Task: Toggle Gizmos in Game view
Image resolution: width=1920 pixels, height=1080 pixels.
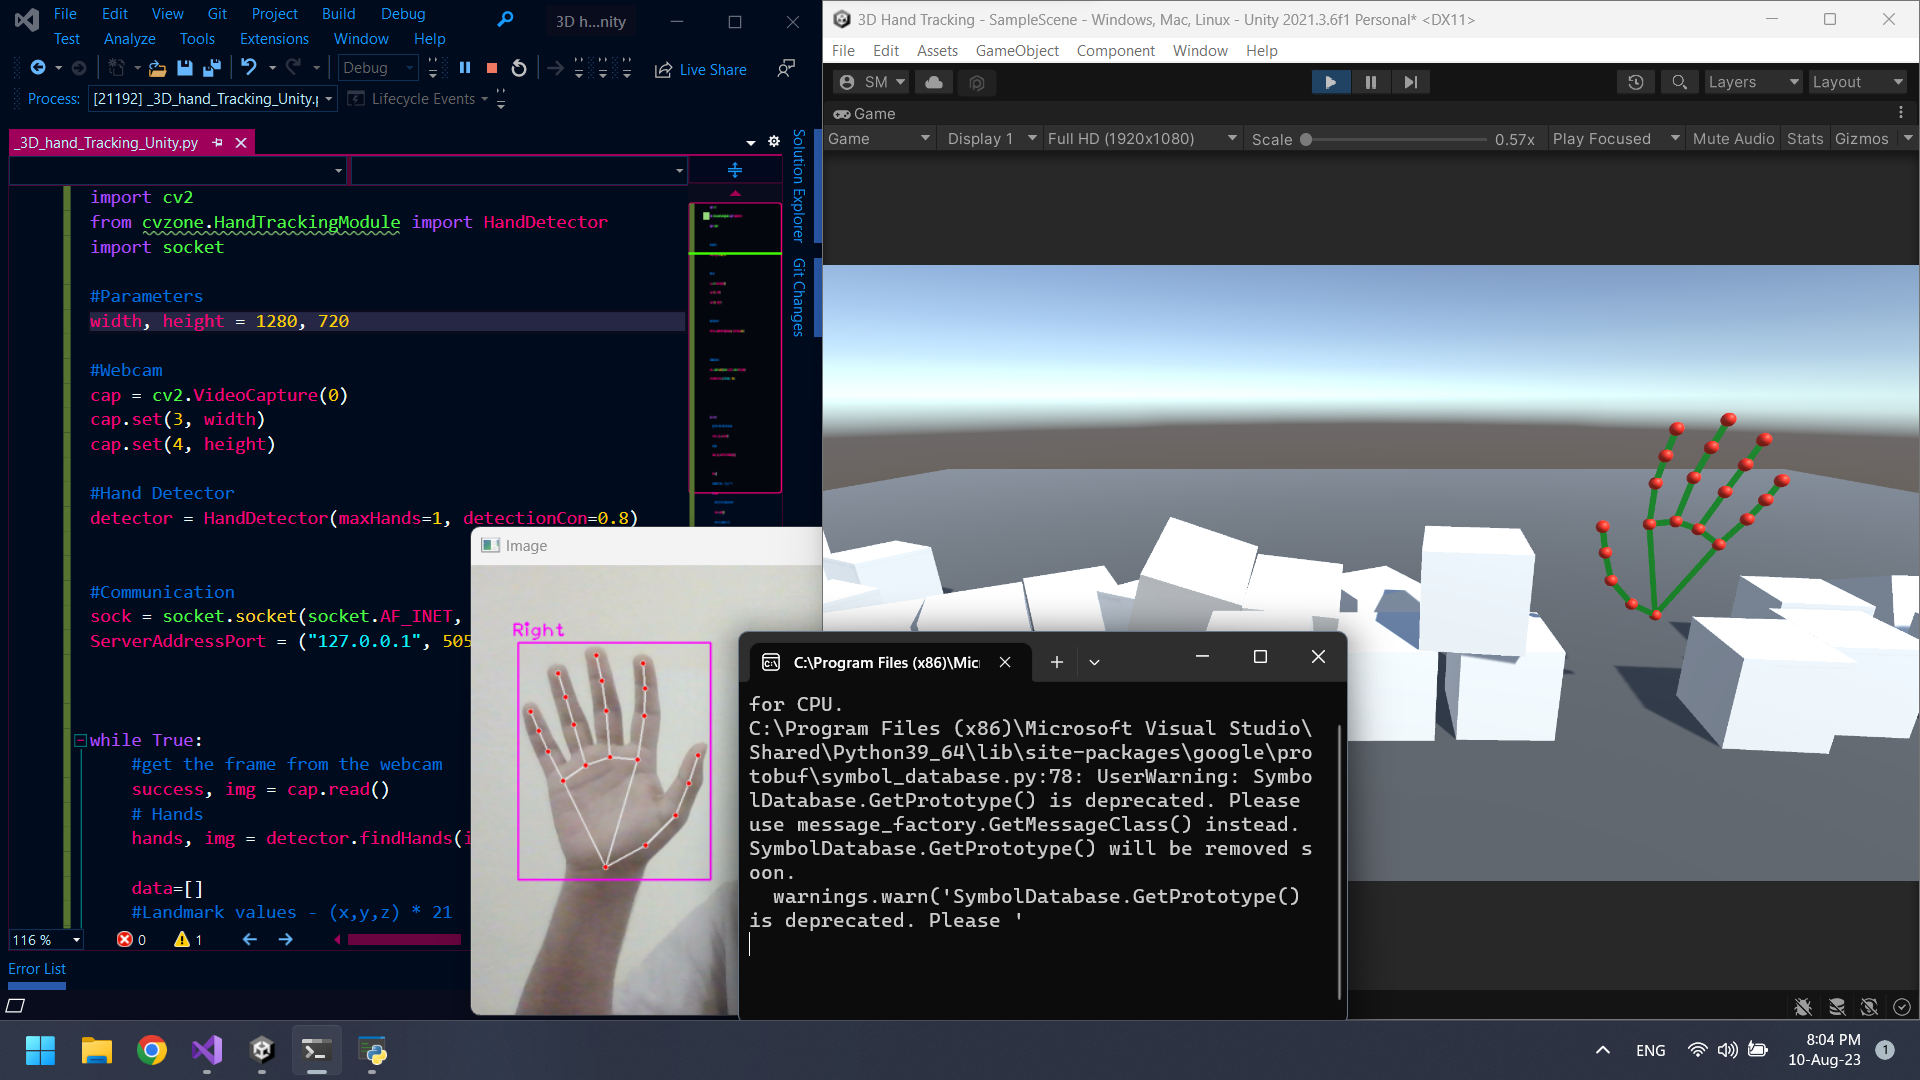Action: point(1861,139)
